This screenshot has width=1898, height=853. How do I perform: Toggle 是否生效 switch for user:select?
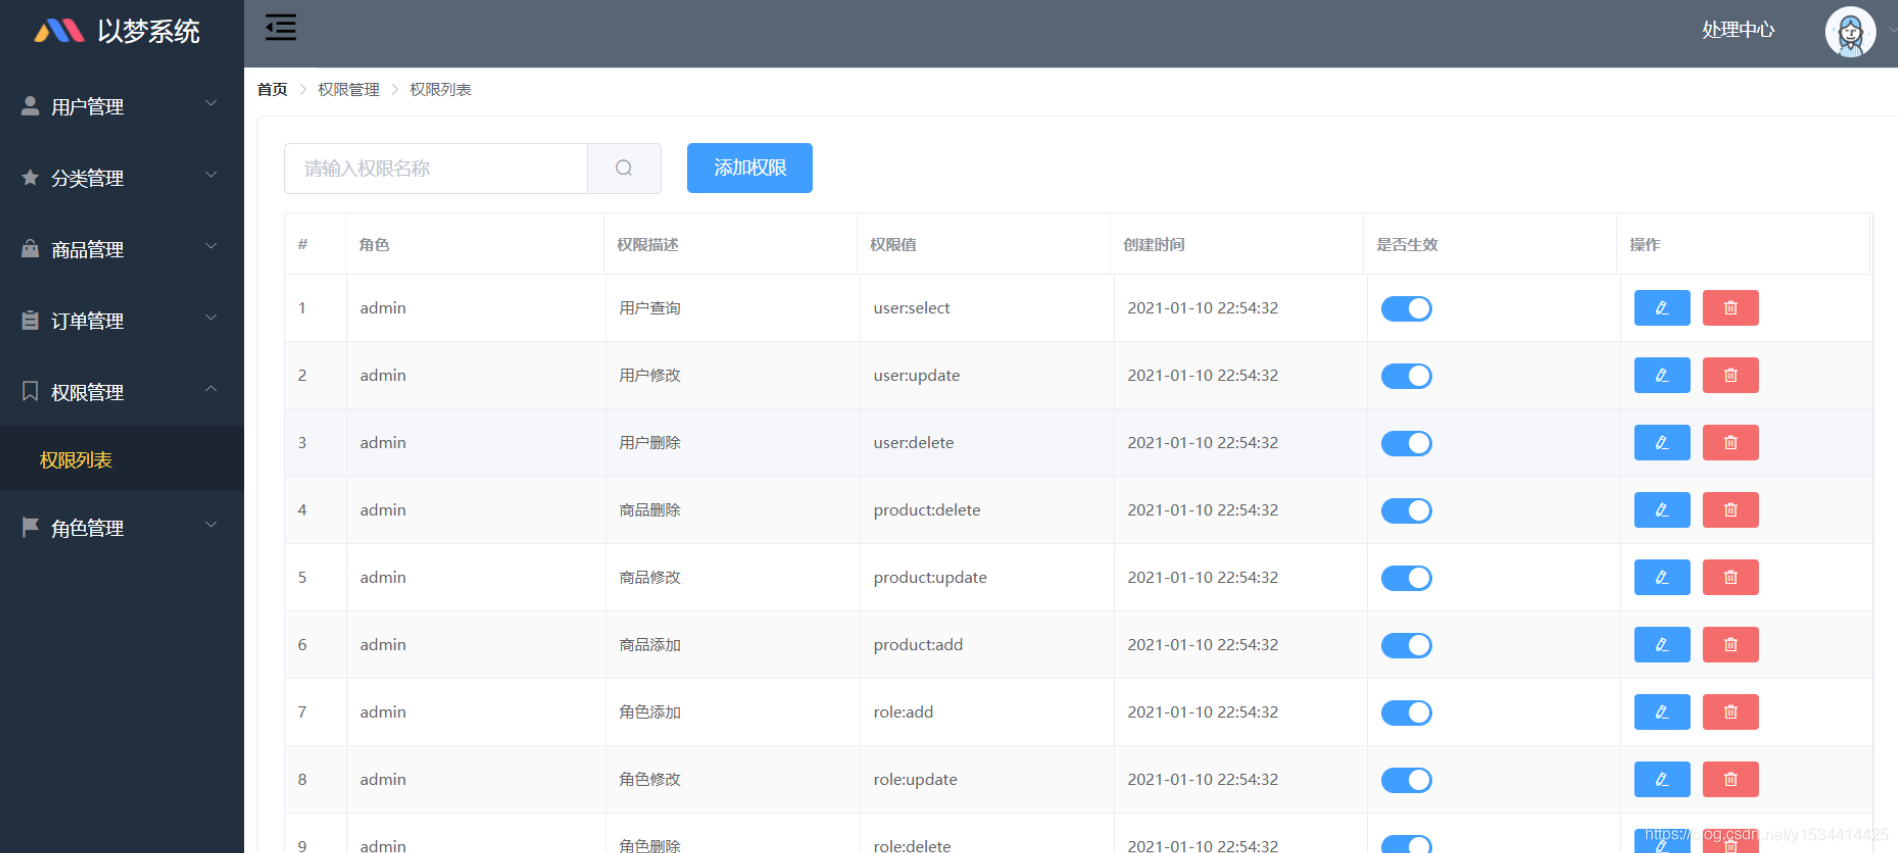pyautogui.click(x=1406, y=309)
